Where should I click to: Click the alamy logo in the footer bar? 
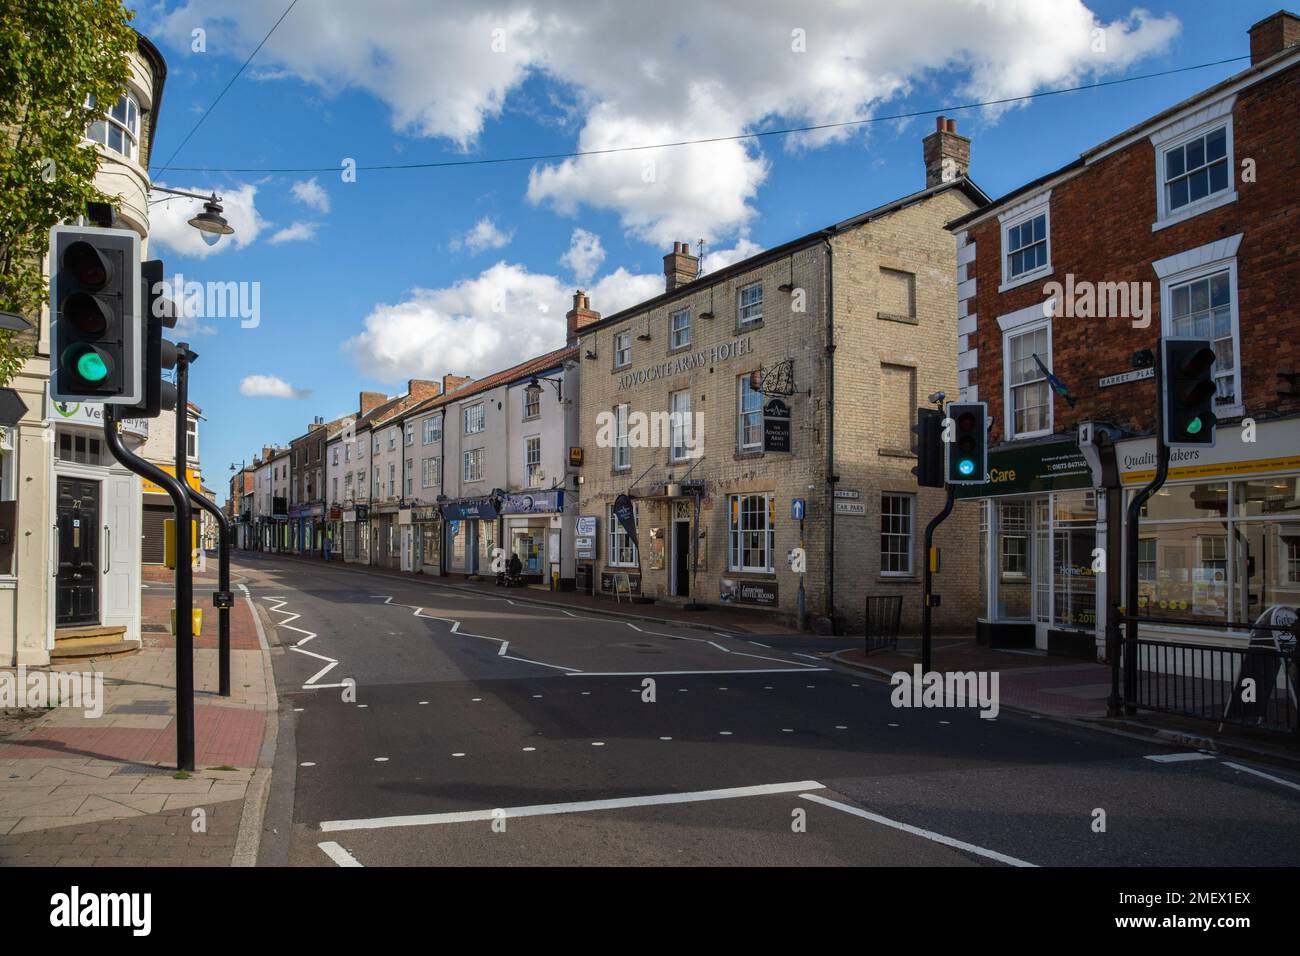pos(101,910)
